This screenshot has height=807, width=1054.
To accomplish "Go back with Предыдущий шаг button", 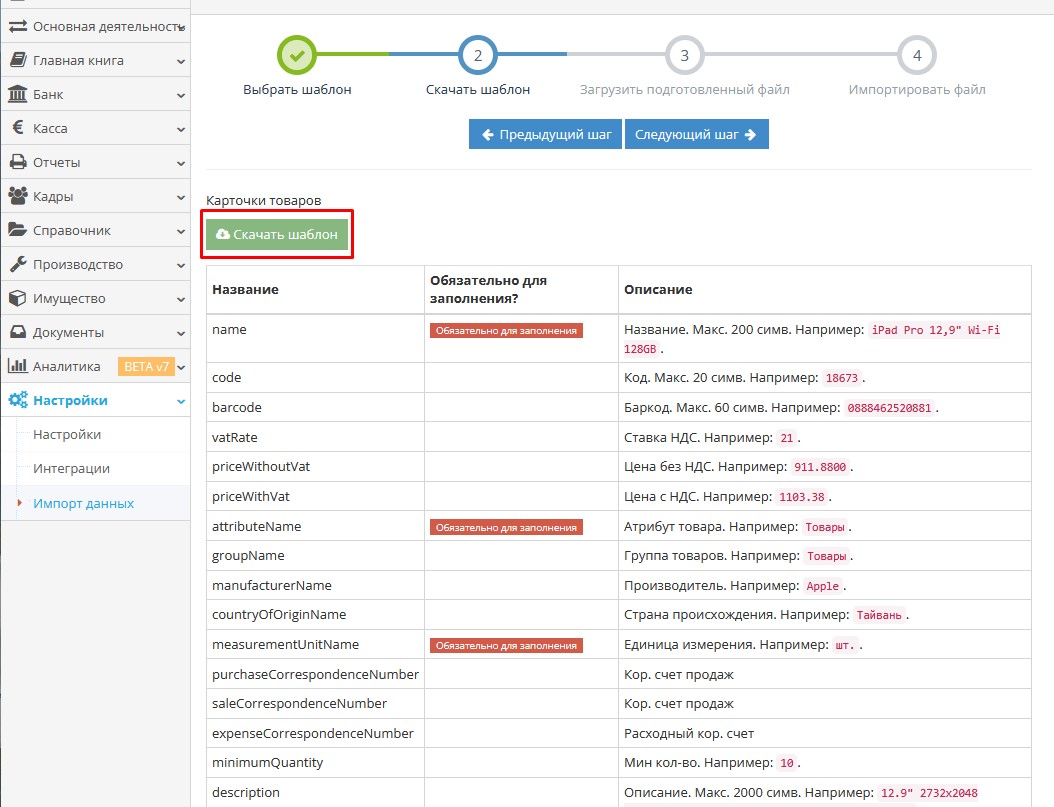I will [x=545, y=134].
